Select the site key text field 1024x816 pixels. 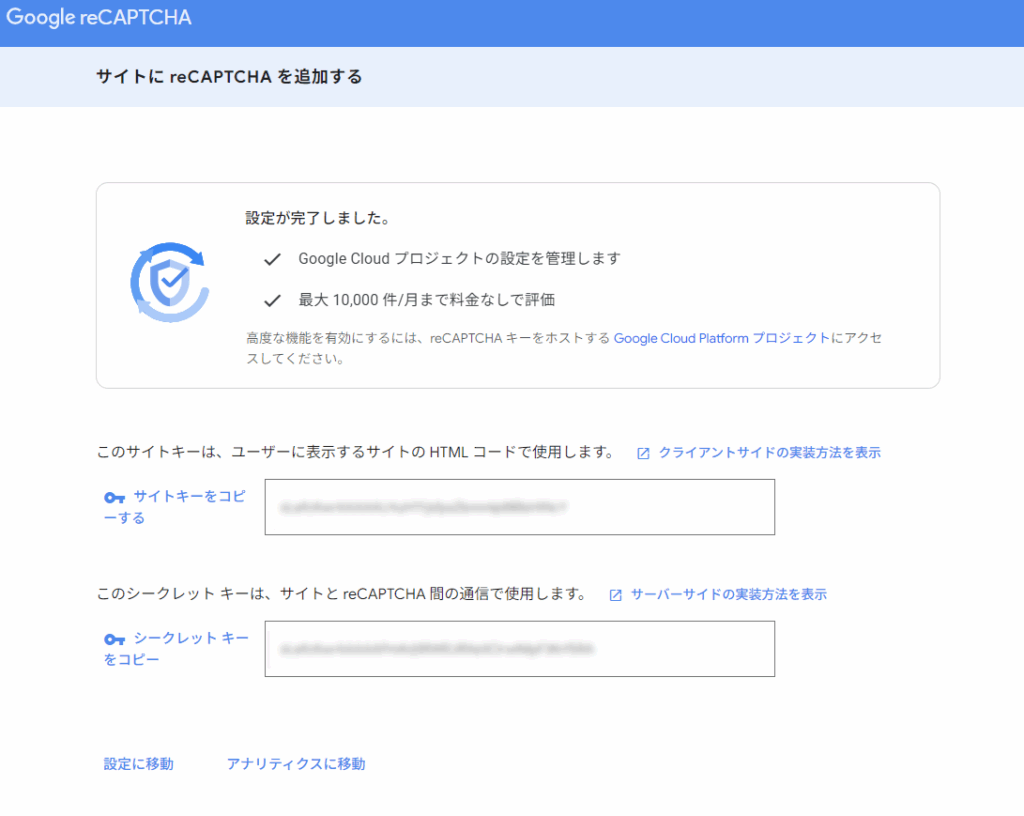coord(520,507)
